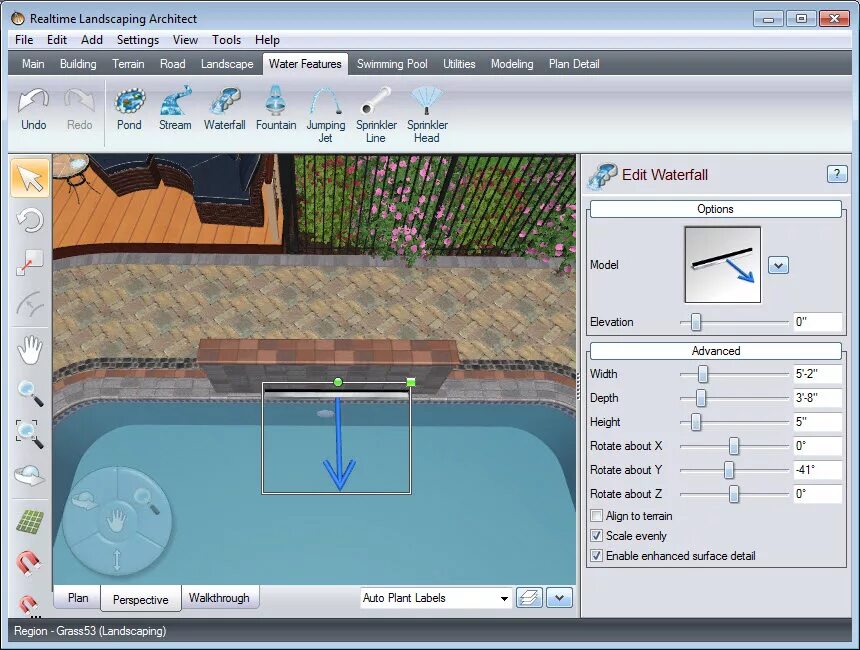Viewport: 860px width, 650px height.
Task: Click zoom magnifier in navigation wheel
Action: pyautogui.click(x=147, y=501)
